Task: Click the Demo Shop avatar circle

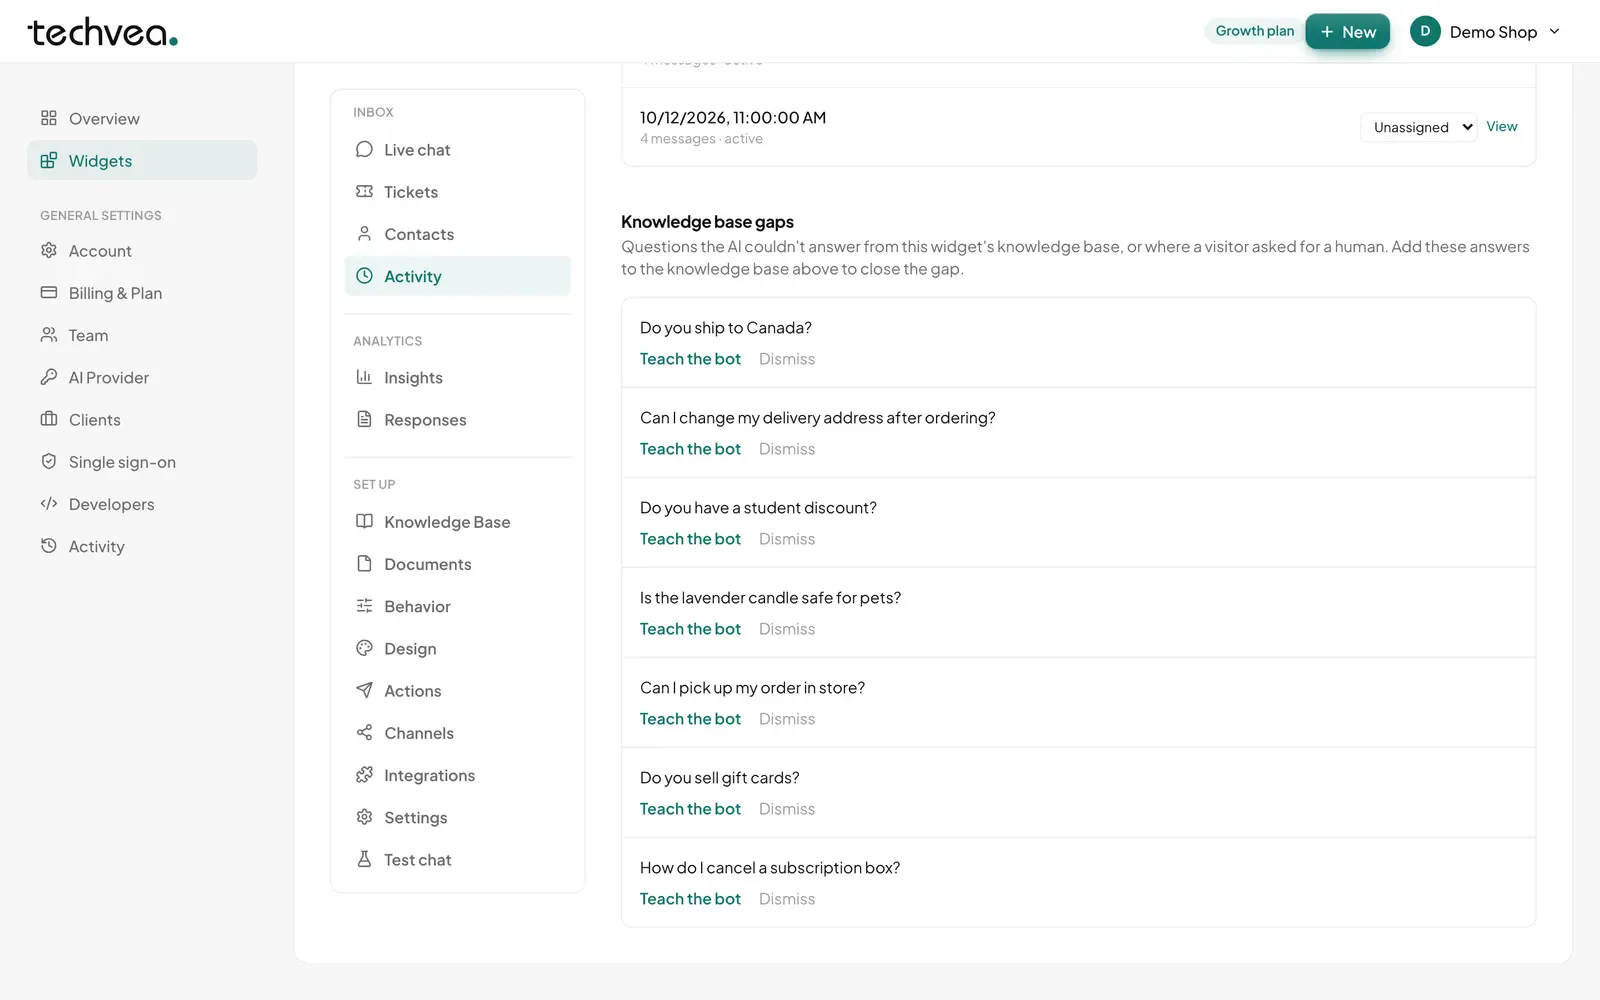Action: coord(1425,31)
